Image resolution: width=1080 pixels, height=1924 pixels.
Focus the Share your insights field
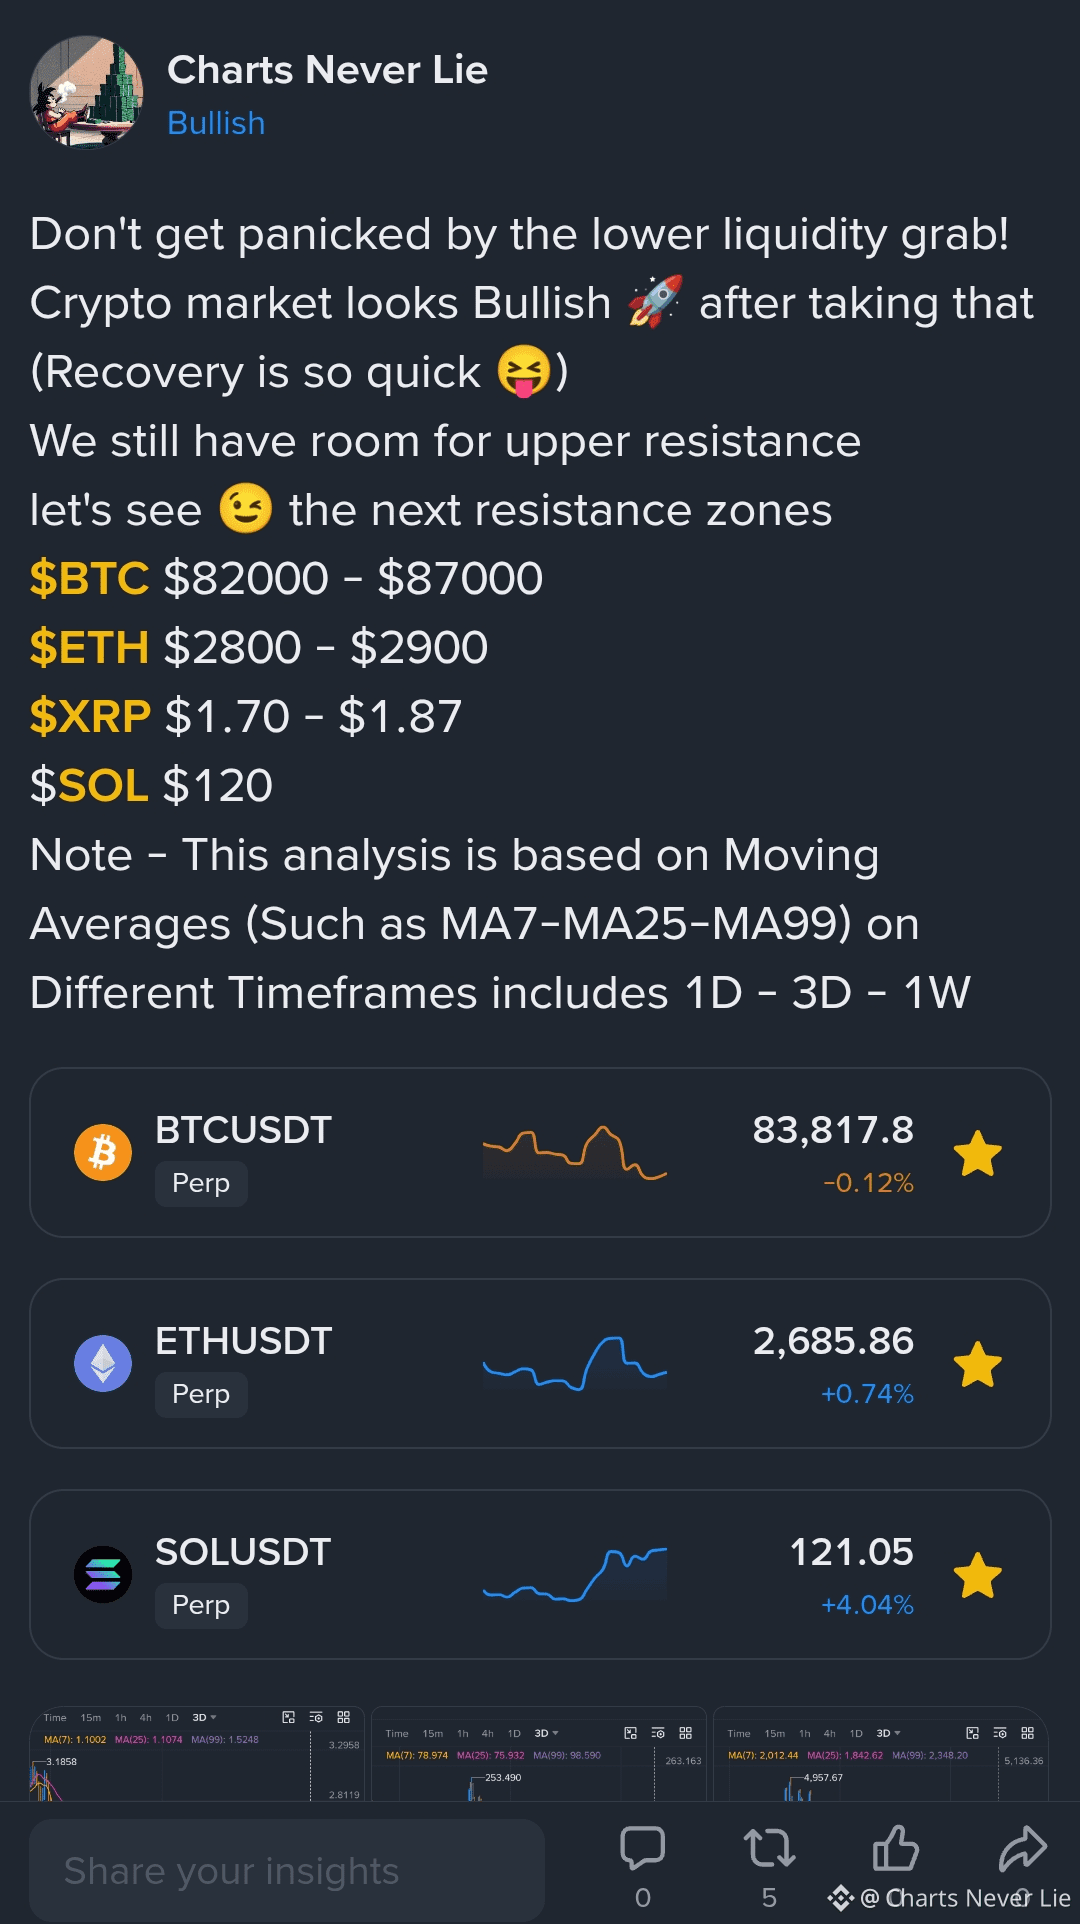pyautogui.click(x=287, y=1870)
